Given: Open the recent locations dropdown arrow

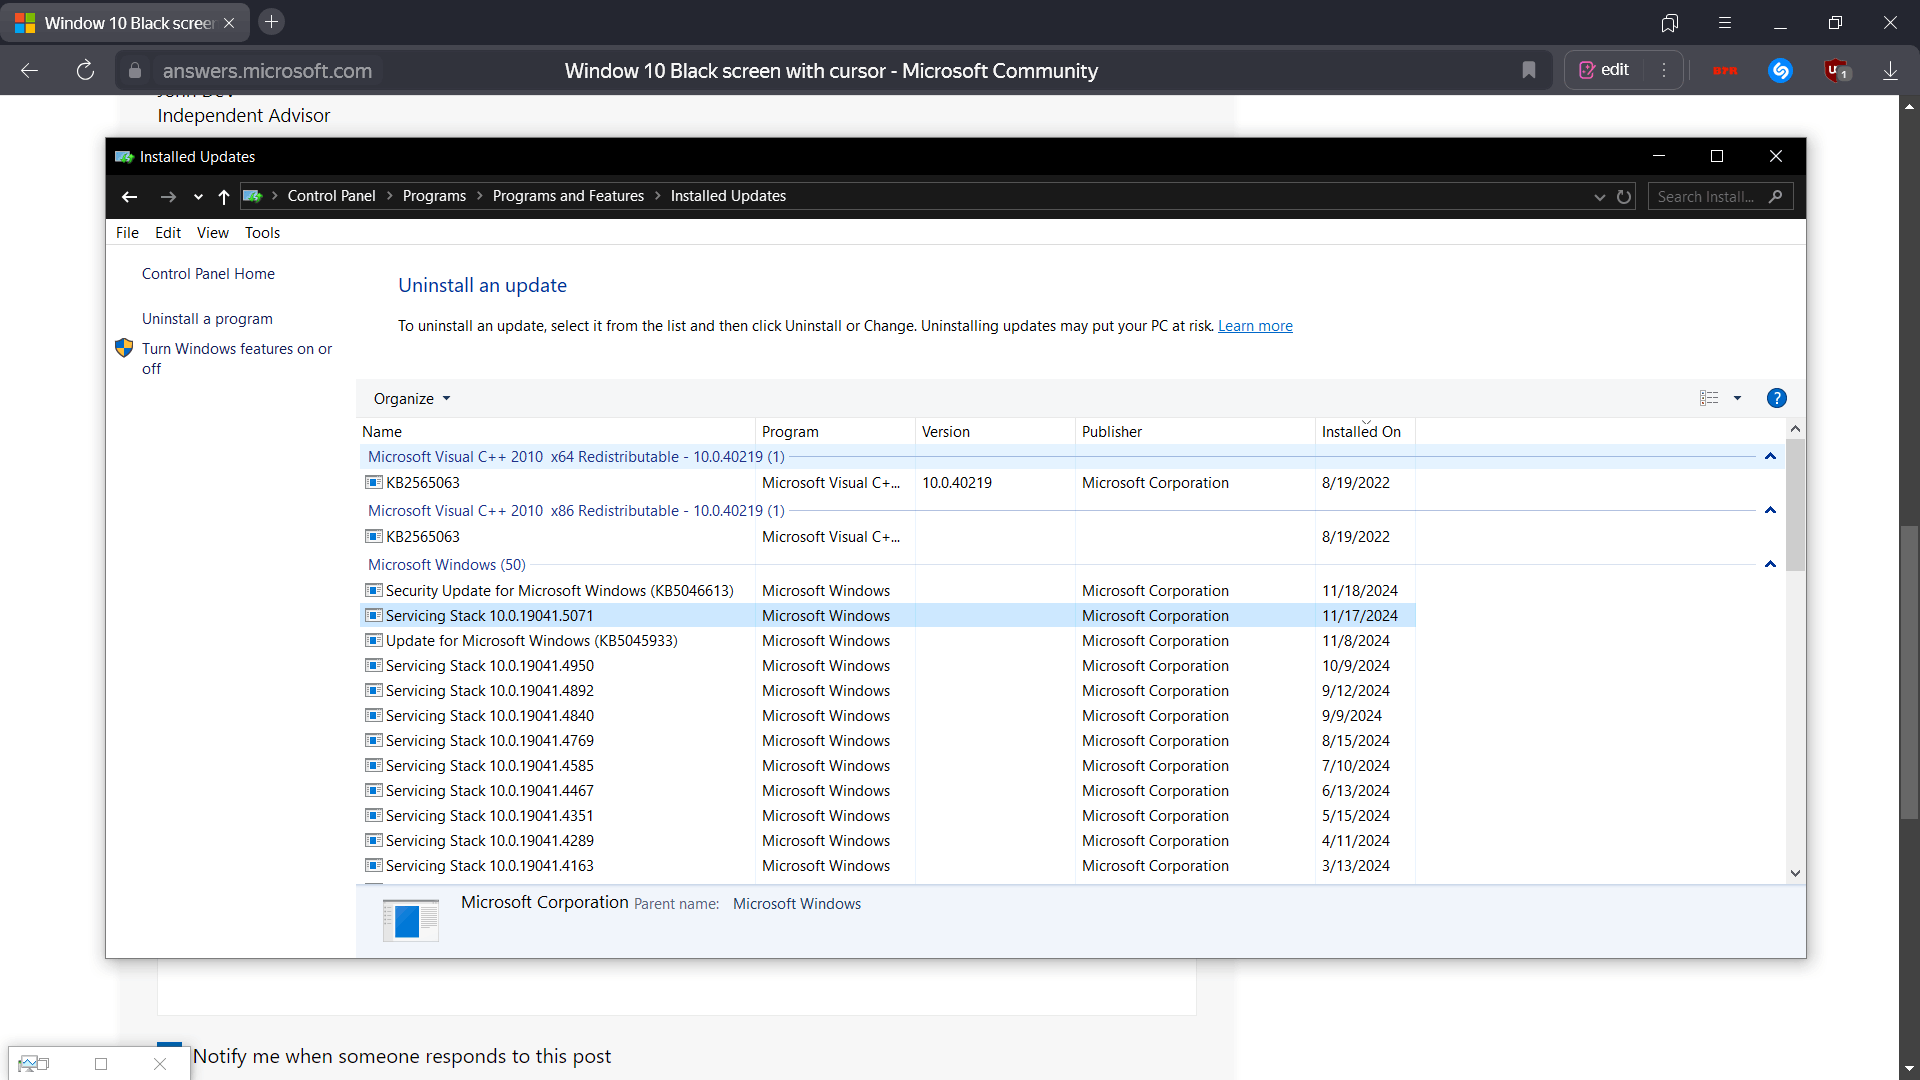Looking at the screenshot, I should pyautogui.click(x=198, y=197).
